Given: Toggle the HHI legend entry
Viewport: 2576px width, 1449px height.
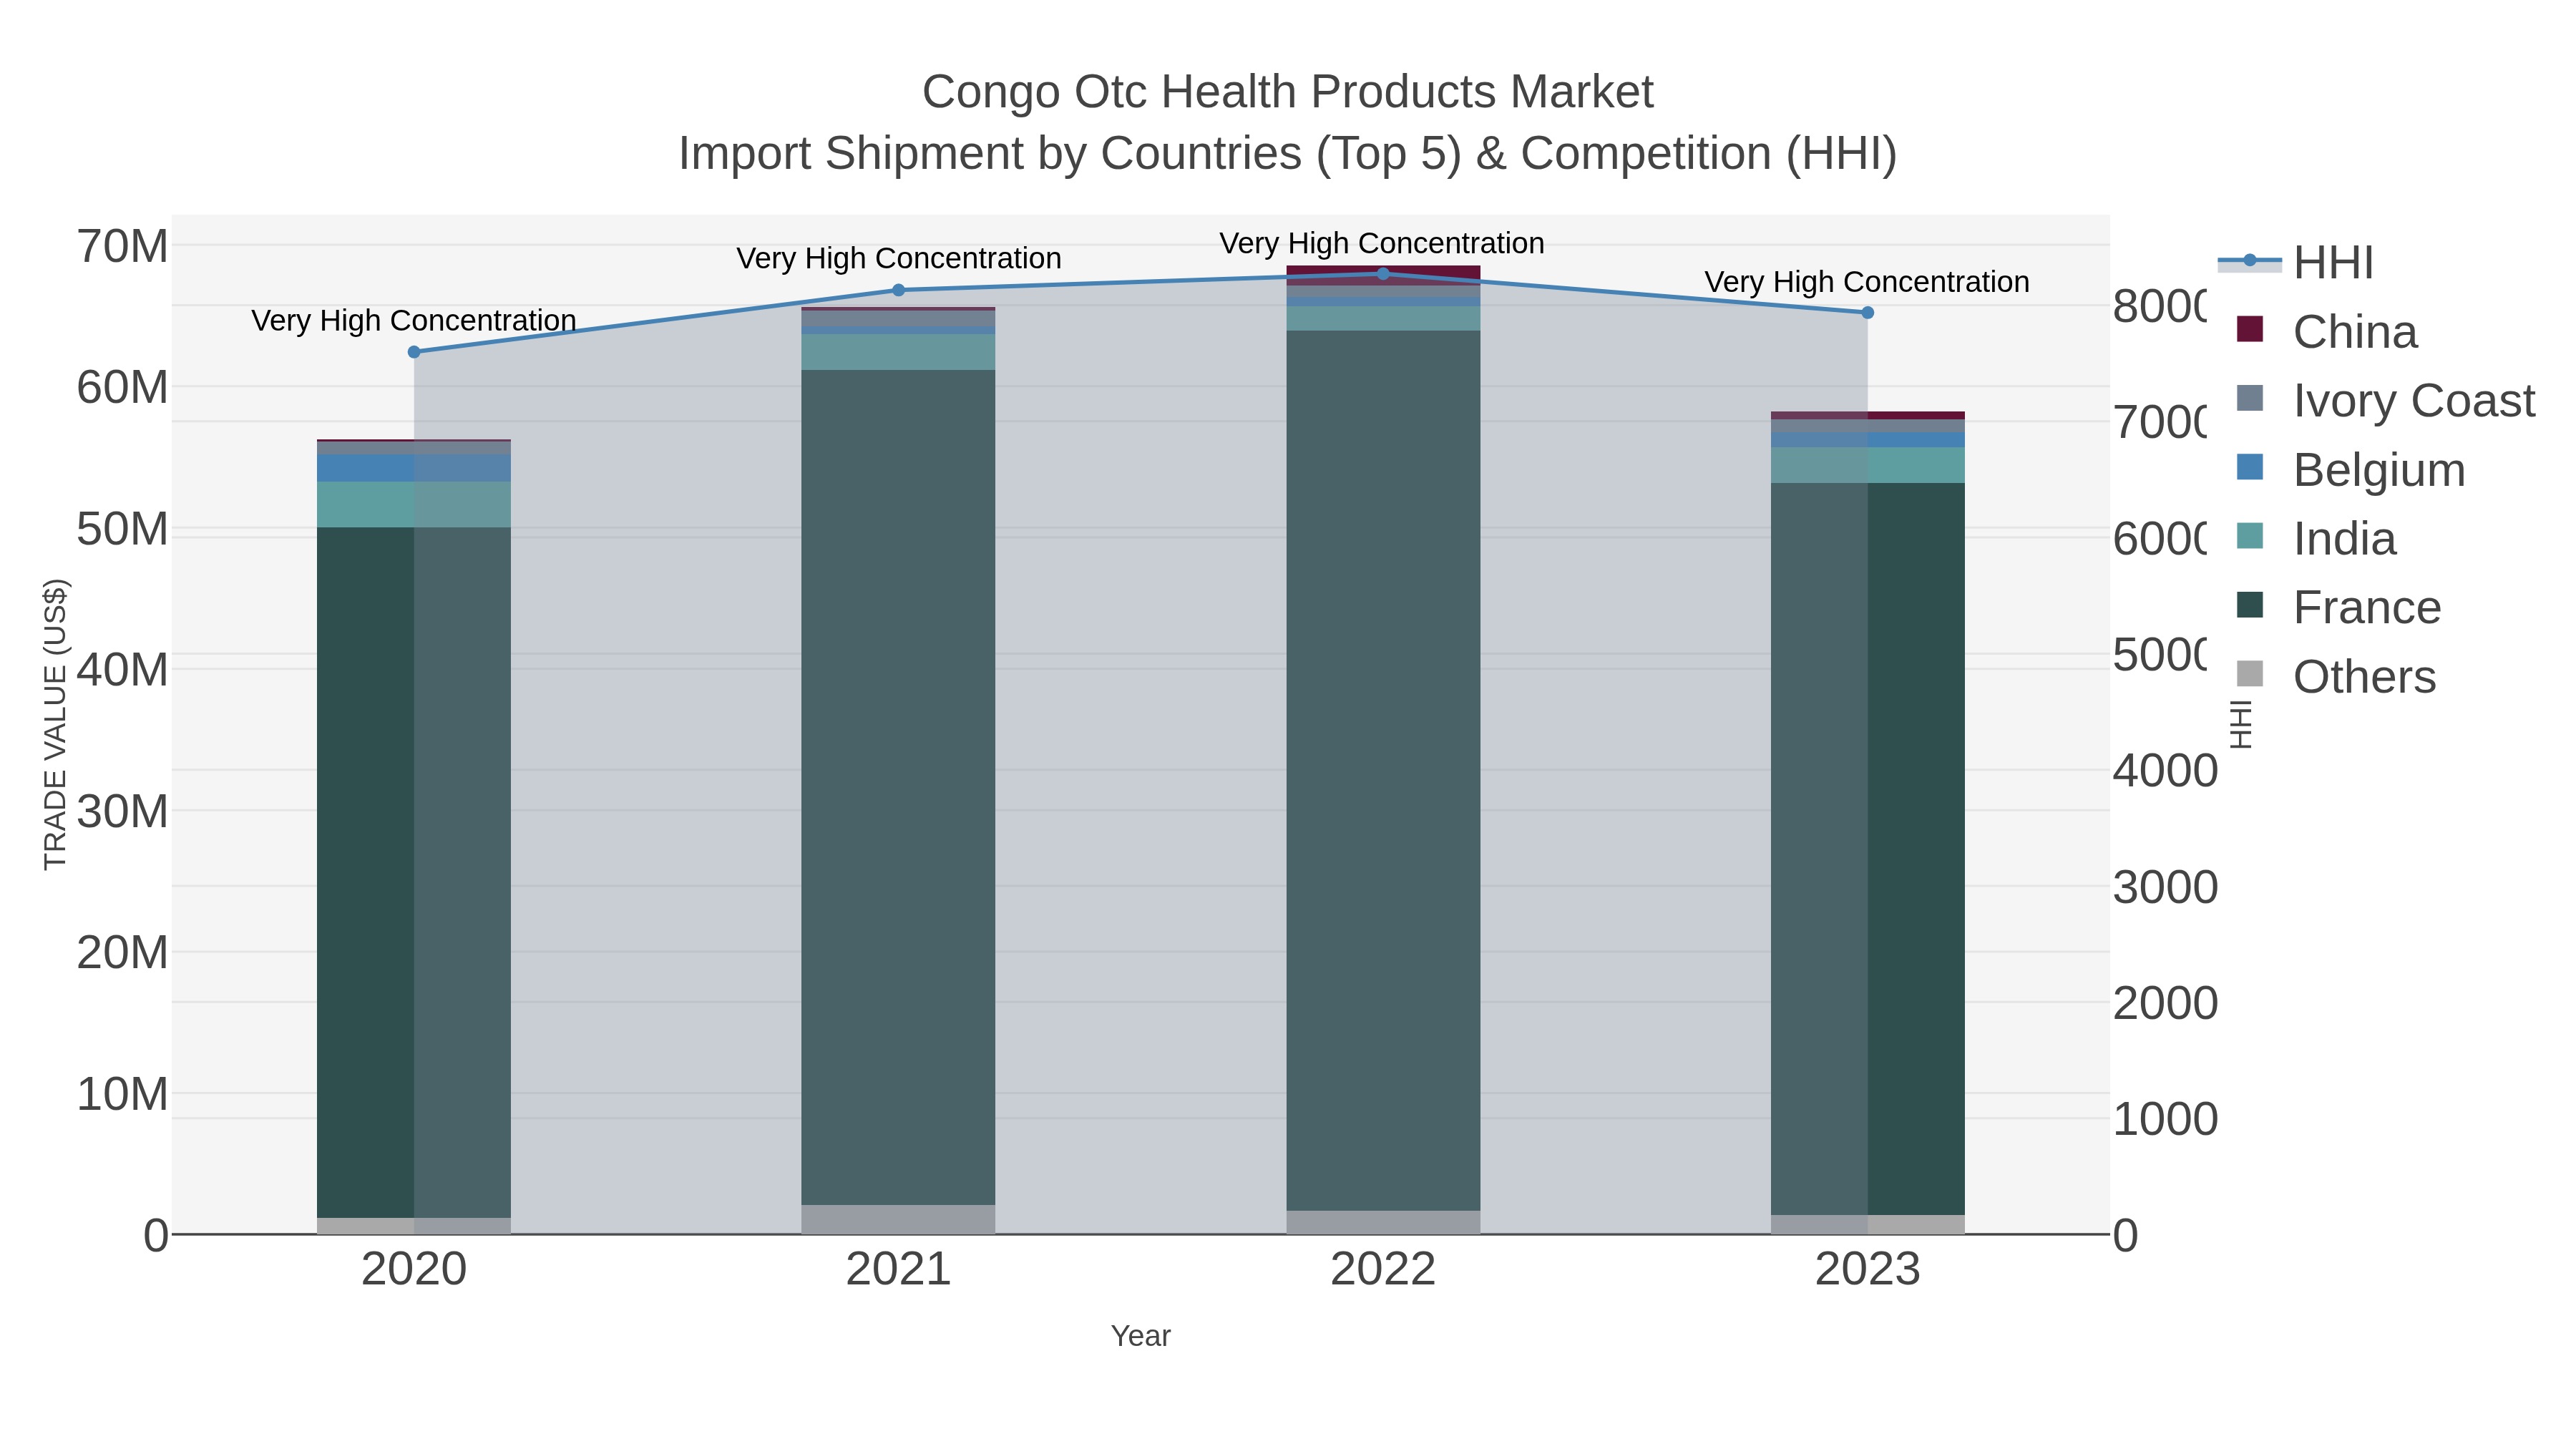Looking at the screenshot, I should click(2296, 263).
